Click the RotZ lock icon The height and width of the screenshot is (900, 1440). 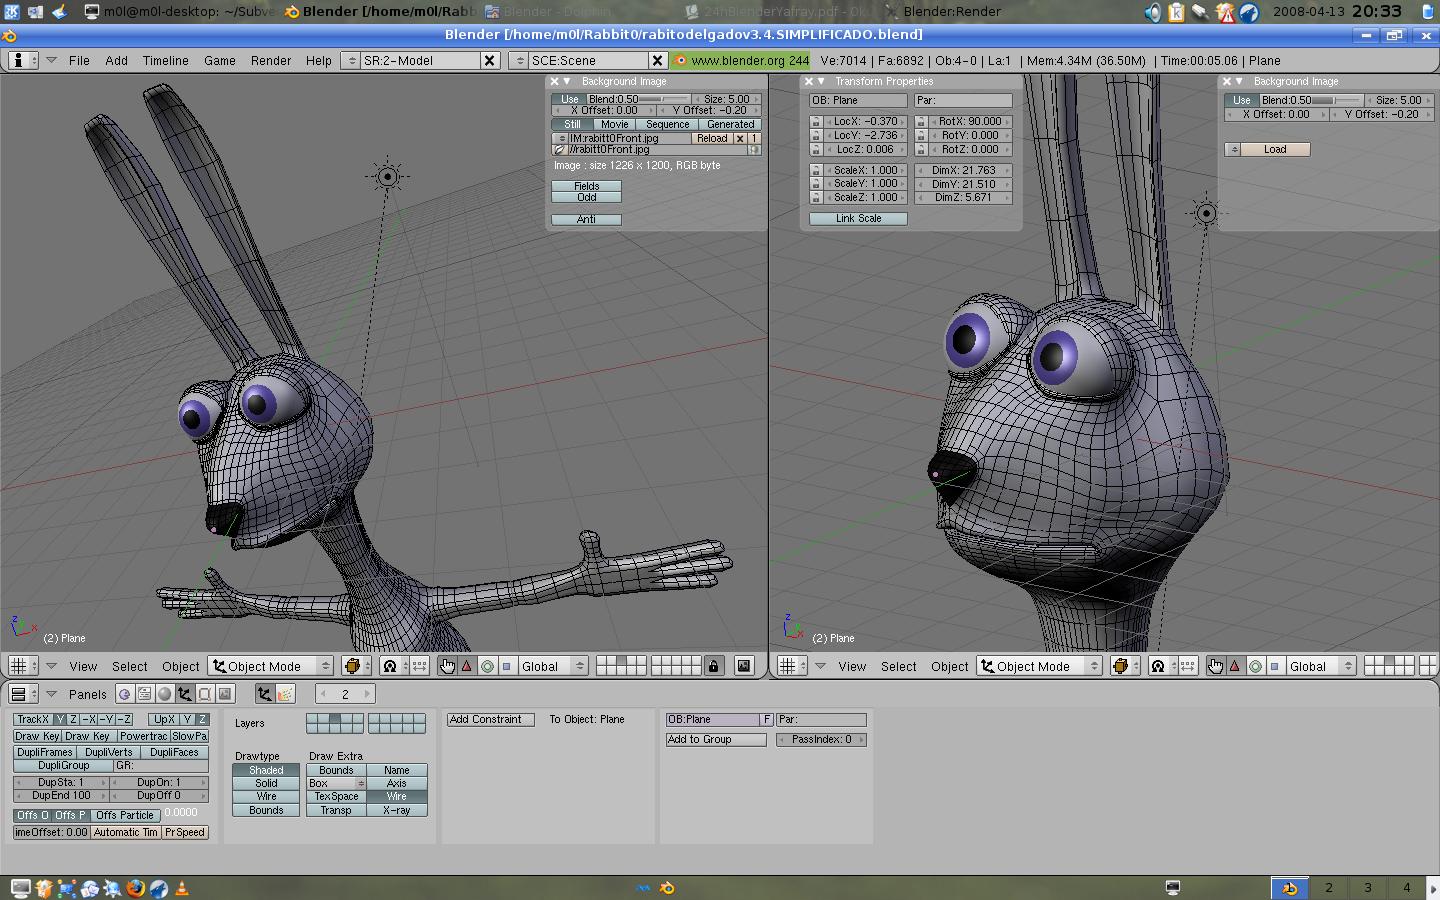[x=921, y=150]
